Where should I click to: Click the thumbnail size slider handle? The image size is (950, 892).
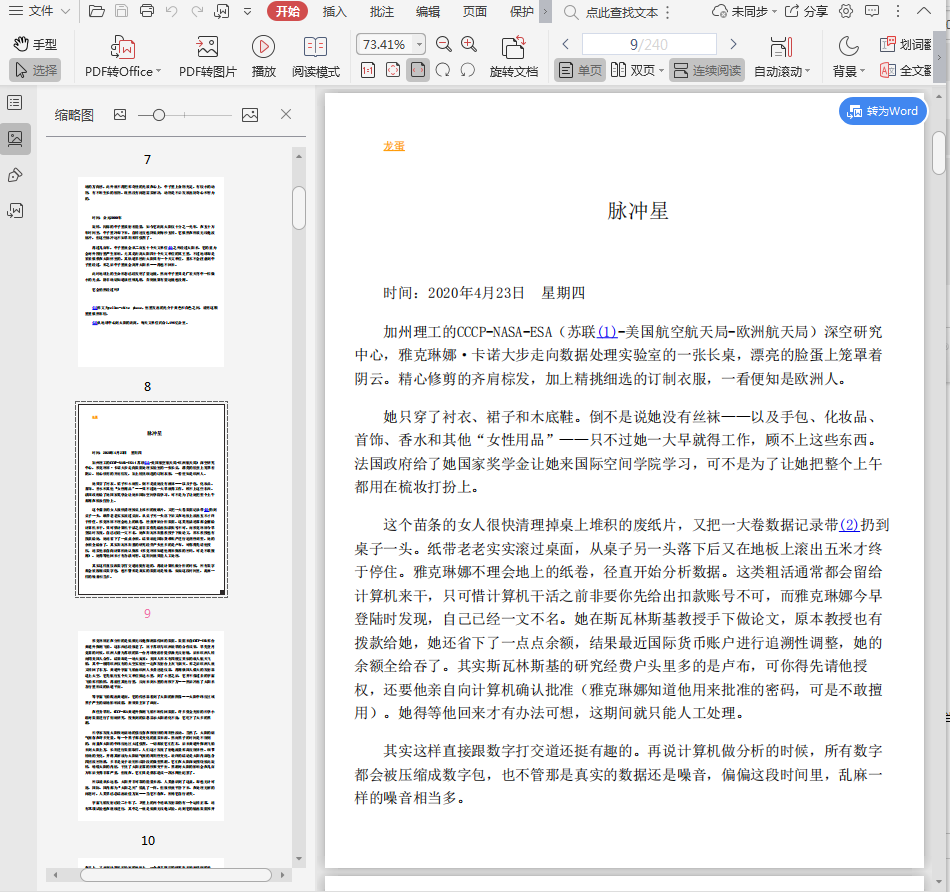click(158, 115)
